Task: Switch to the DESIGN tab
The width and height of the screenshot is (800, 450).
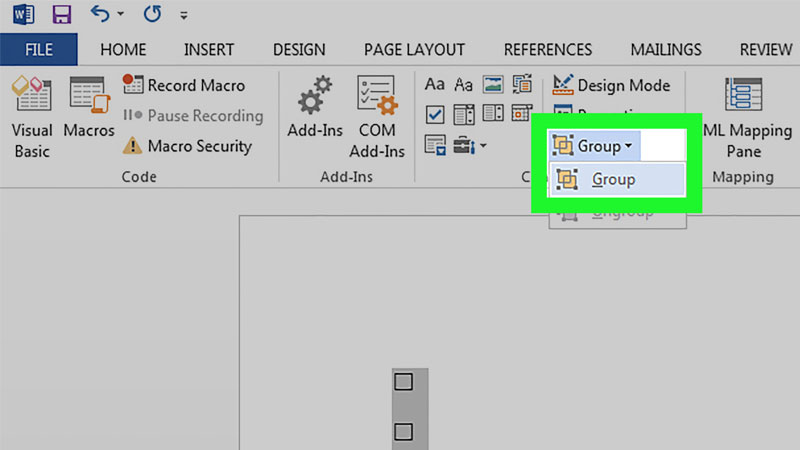Action: (299, 49)
